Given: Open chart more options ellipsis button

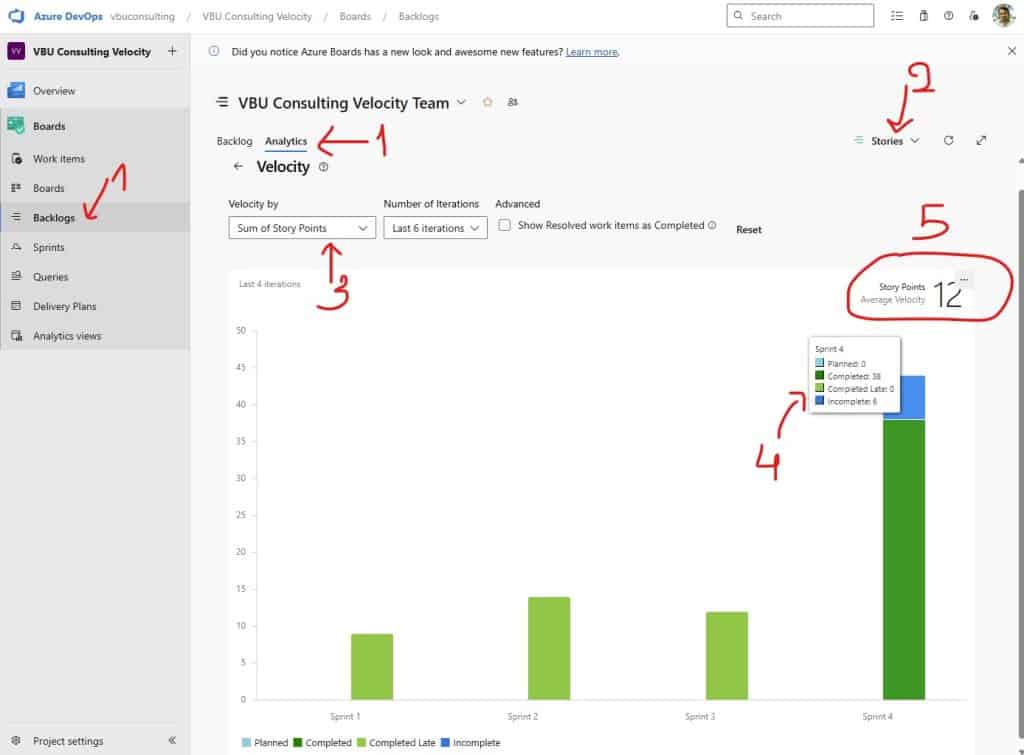Looking at the screenshot, I should click(x=964, y=280).
